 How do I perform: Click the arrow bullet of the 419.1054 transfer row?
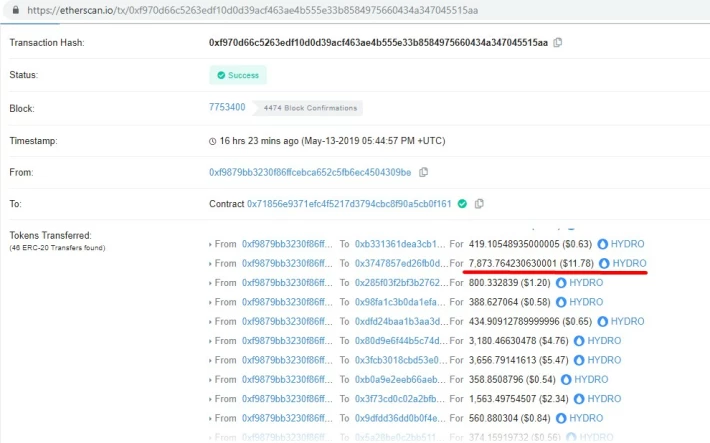coord(210,245)
